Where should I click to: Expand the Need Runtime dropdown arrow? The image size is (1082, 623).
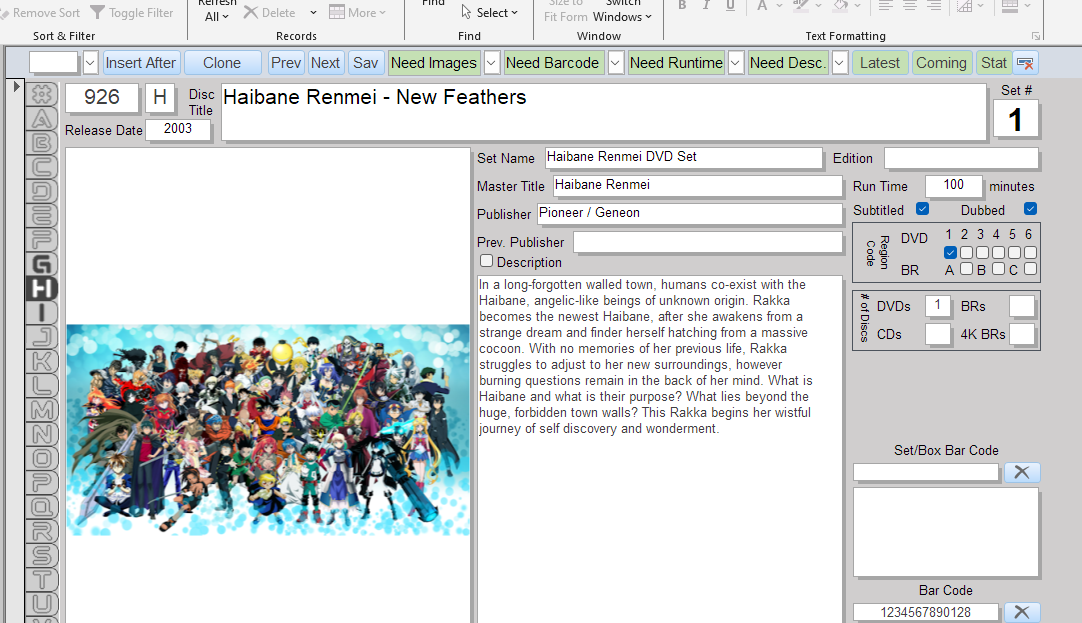736,63
